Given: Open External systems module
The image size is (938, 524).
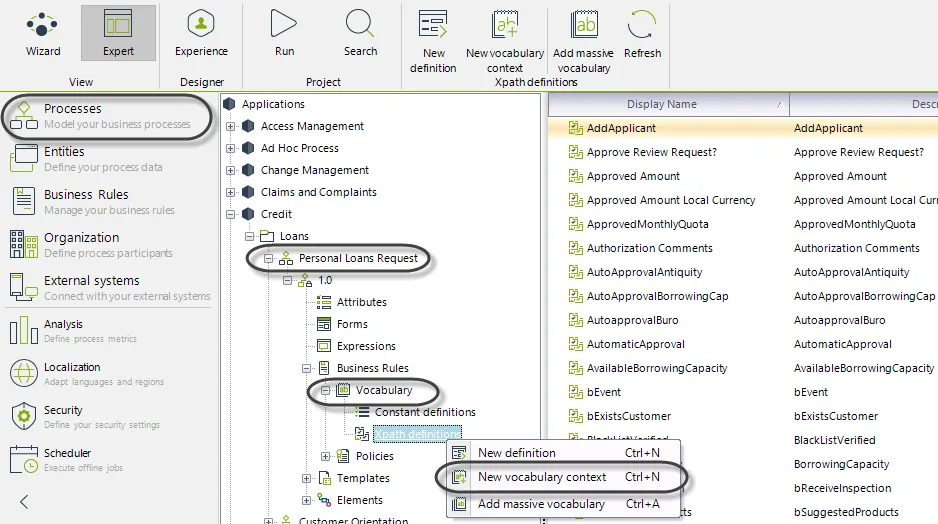Looking at the screenshot, I should [x=109, y=288].
